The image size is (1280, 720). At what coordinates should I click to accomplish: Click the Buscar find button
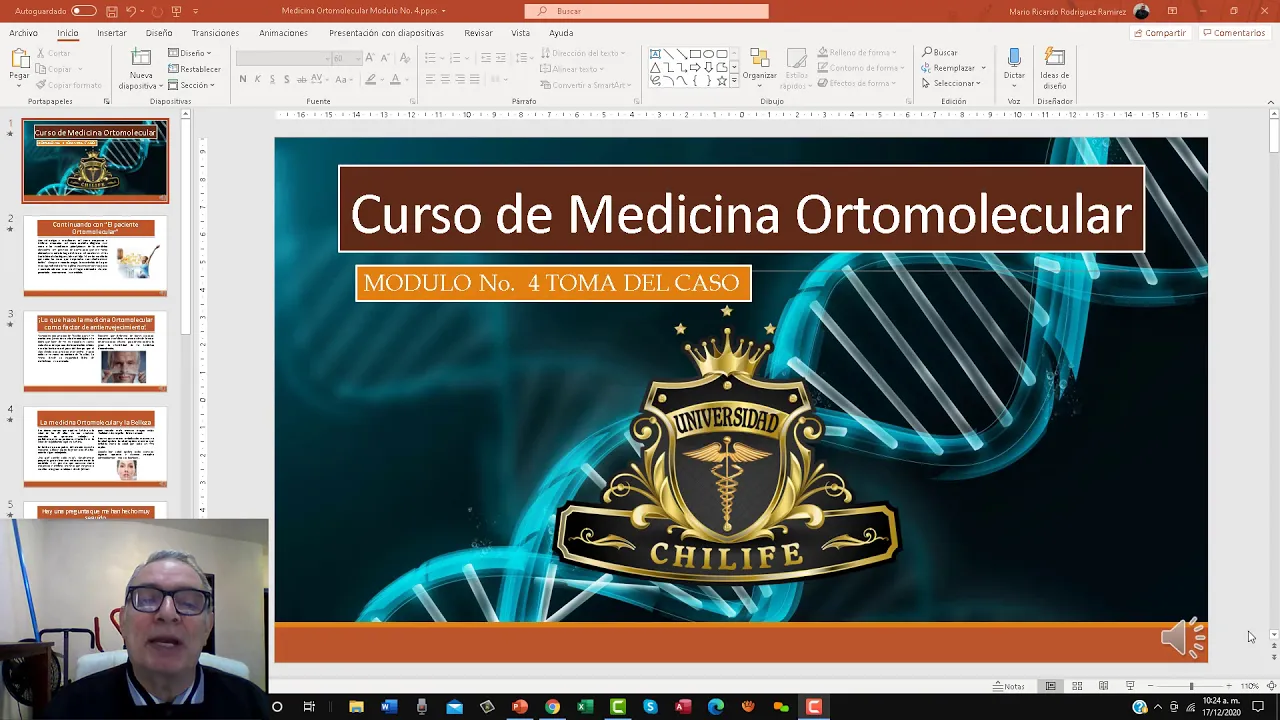[940, 53]
